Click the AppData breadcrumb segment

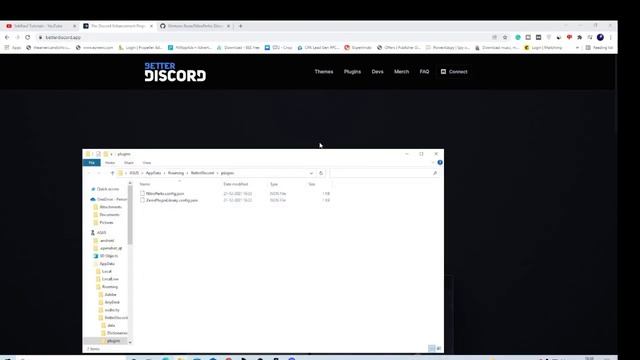tap(153, 173)
